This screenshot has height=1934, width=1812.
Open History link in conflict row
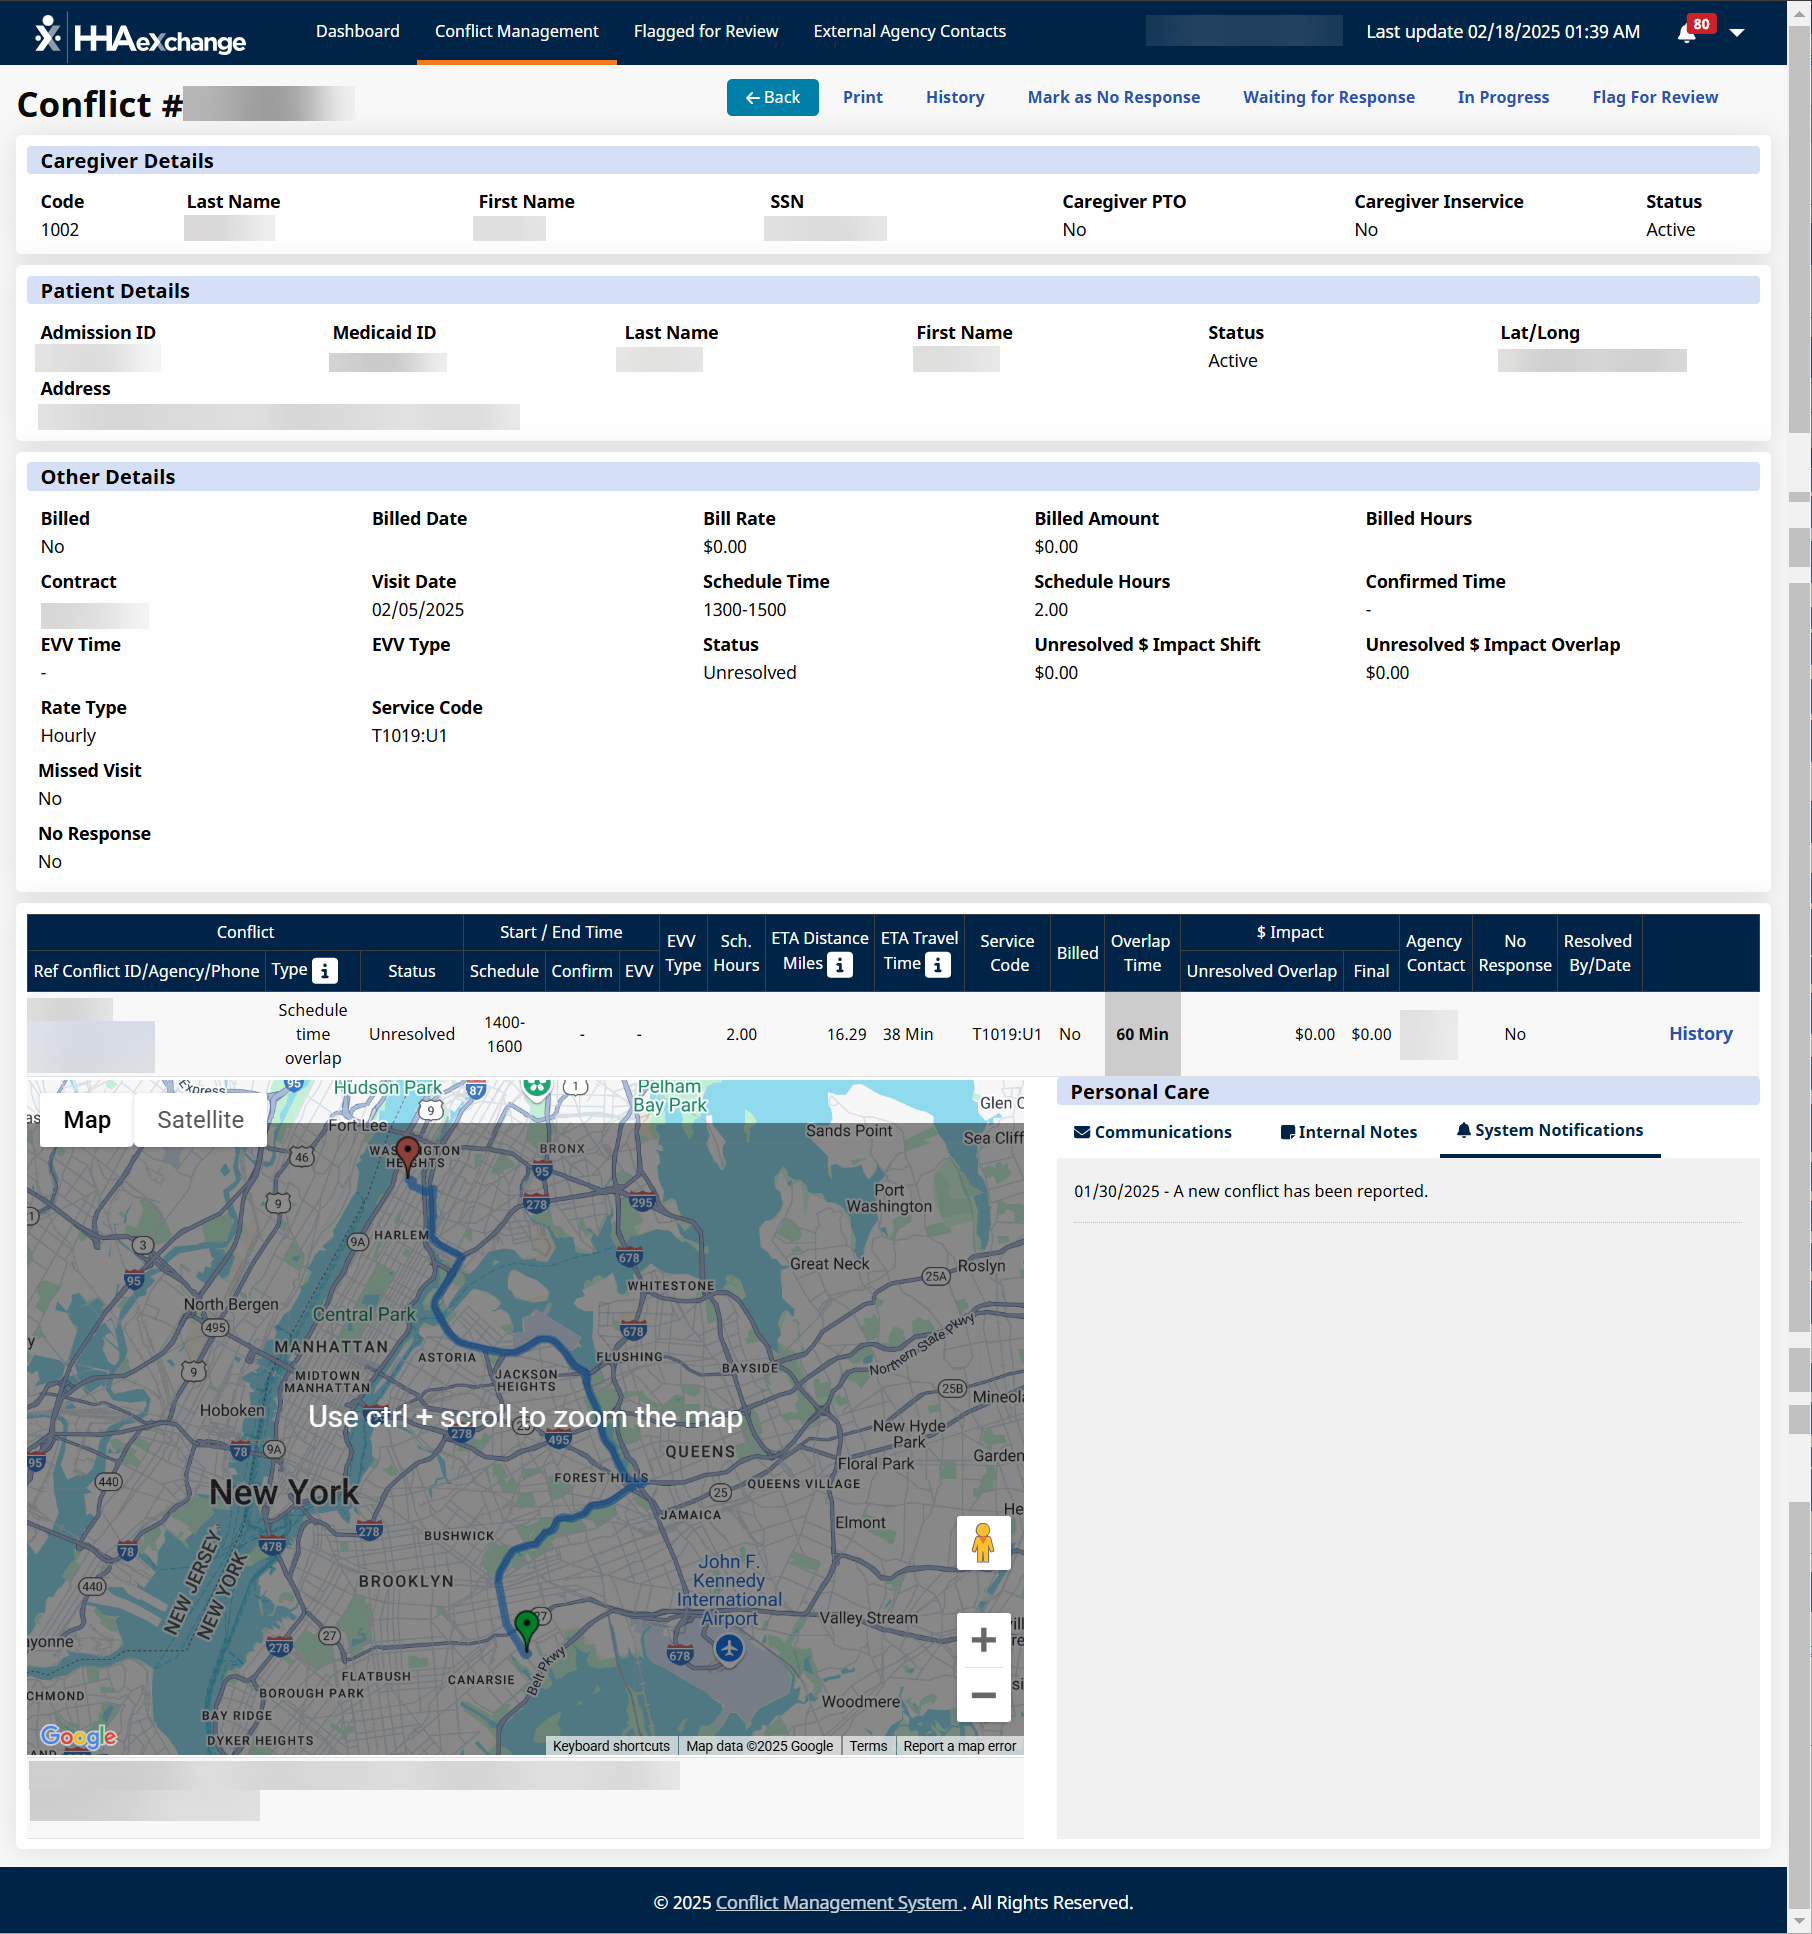(x=1700, y=1034)
